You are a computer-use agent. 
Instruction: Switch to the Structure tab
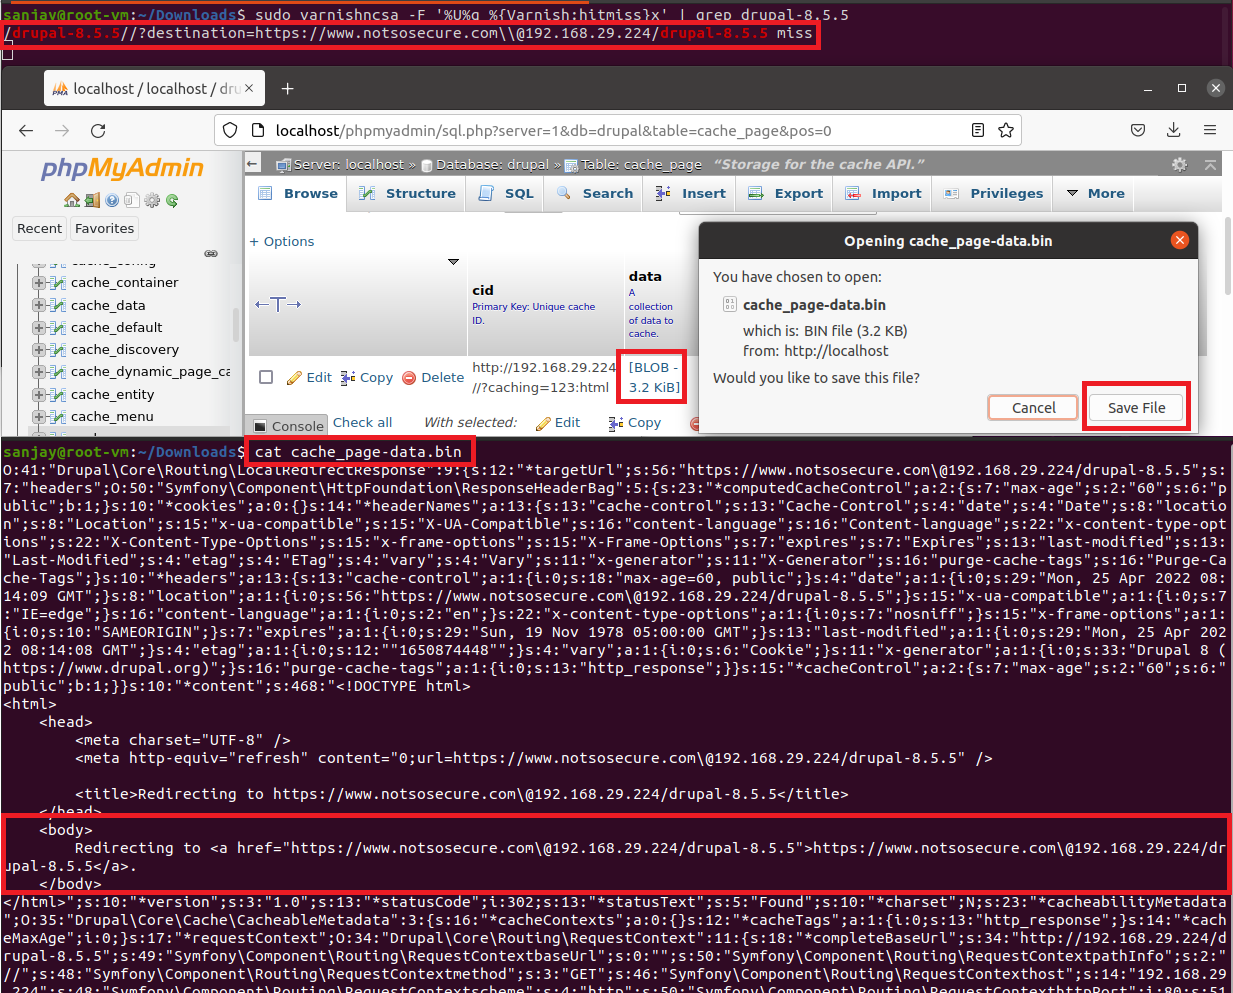pos(408,194)
